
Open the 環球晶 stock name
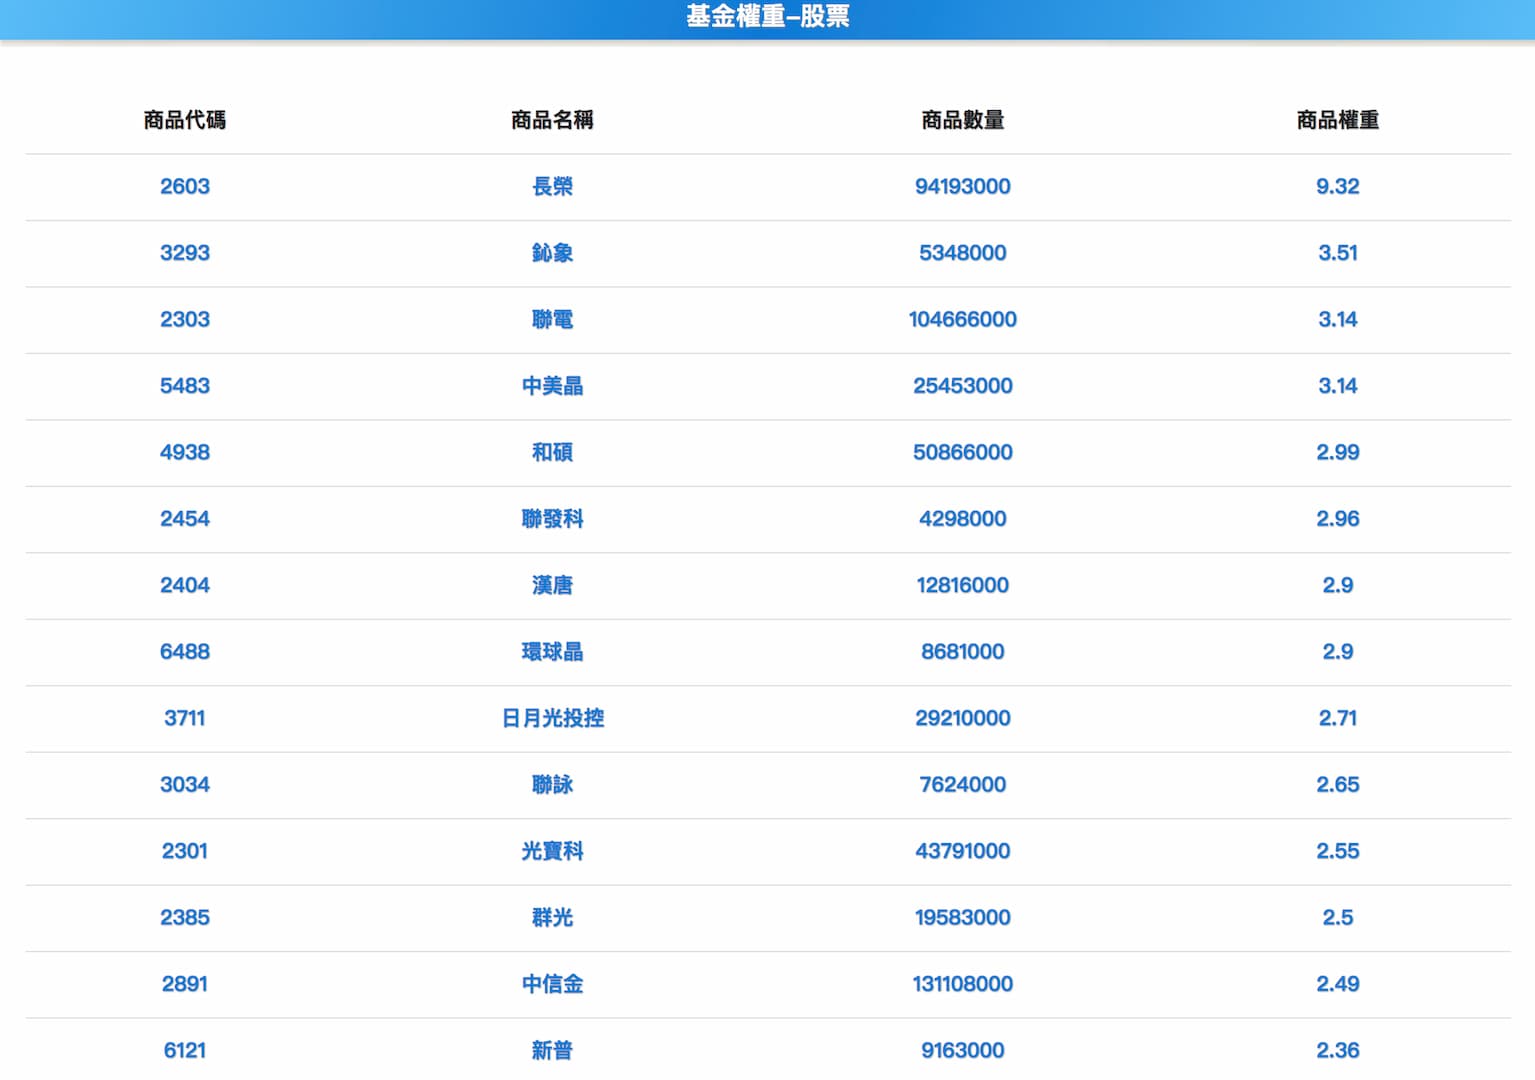coord(552,652)
